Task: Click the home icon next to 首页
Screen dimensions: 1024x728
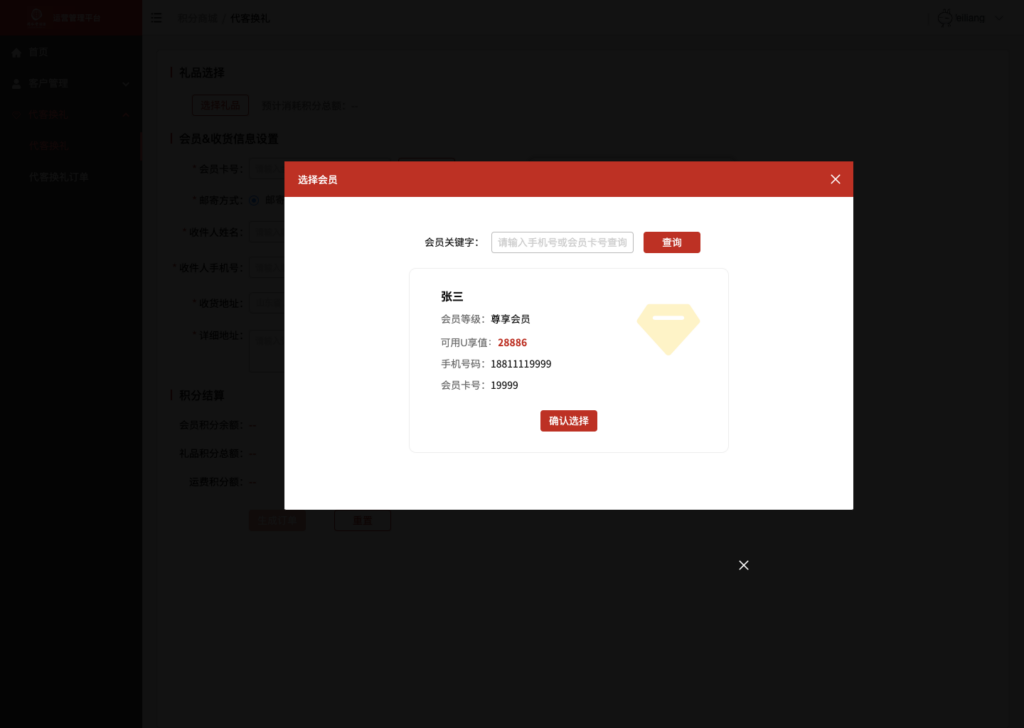Action: coord(16,52)
